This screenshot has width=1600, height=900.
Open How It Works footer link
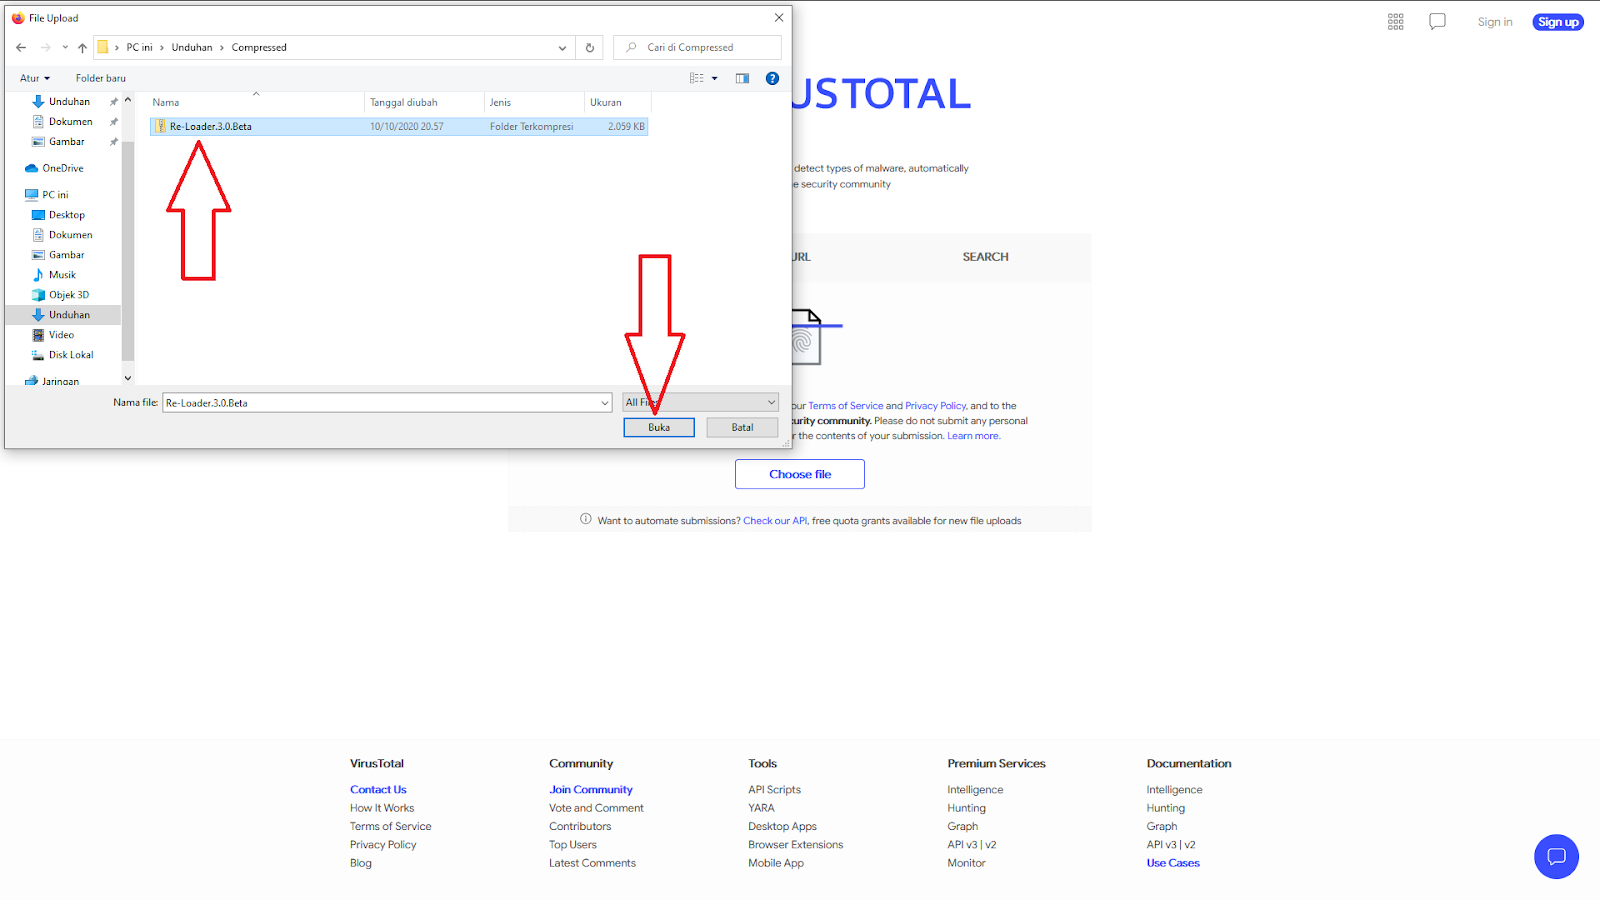tap(382, 808)
